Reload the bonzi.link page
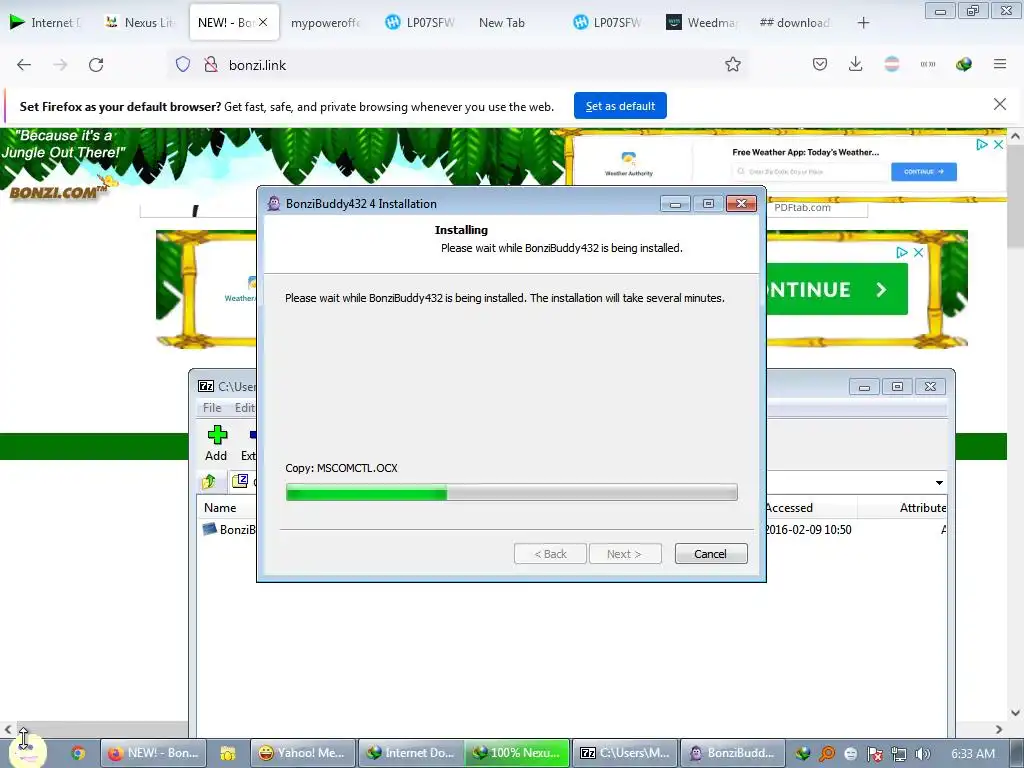Screen dimensions: 1024x768 96,65
